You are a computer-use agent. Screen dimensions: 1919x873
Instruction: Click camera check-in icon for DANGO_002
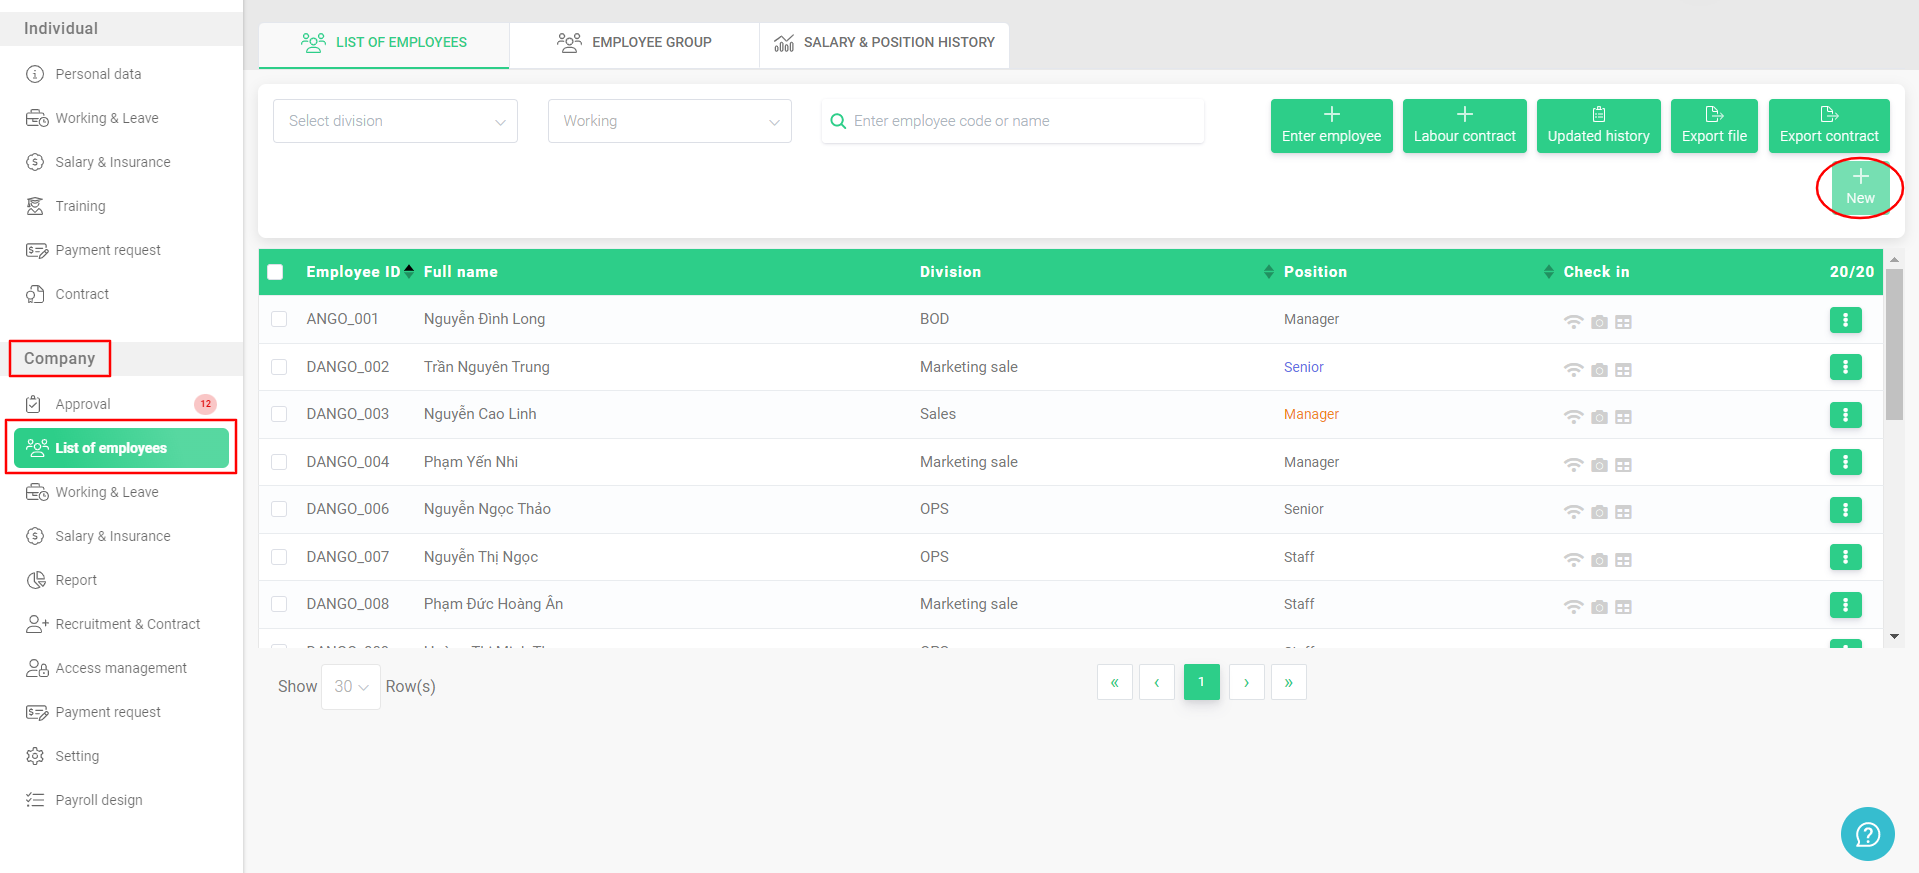click(1599, 370)
